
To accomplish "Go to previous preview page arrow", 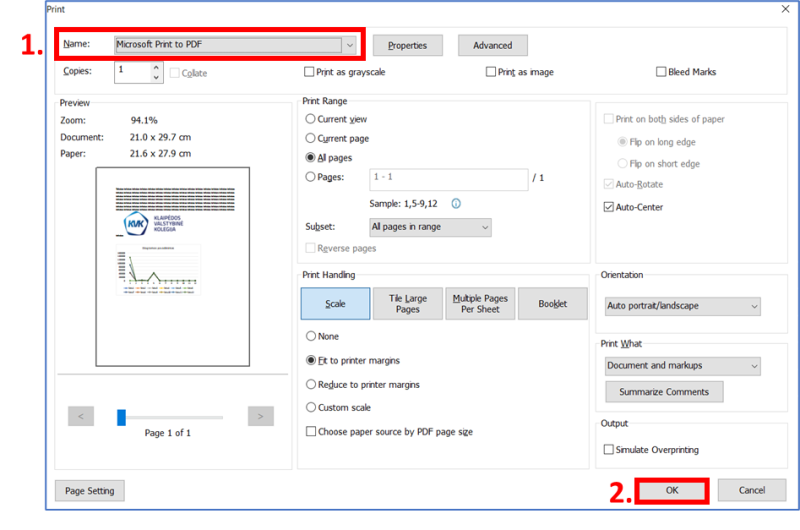I will [x=81, y=416].
